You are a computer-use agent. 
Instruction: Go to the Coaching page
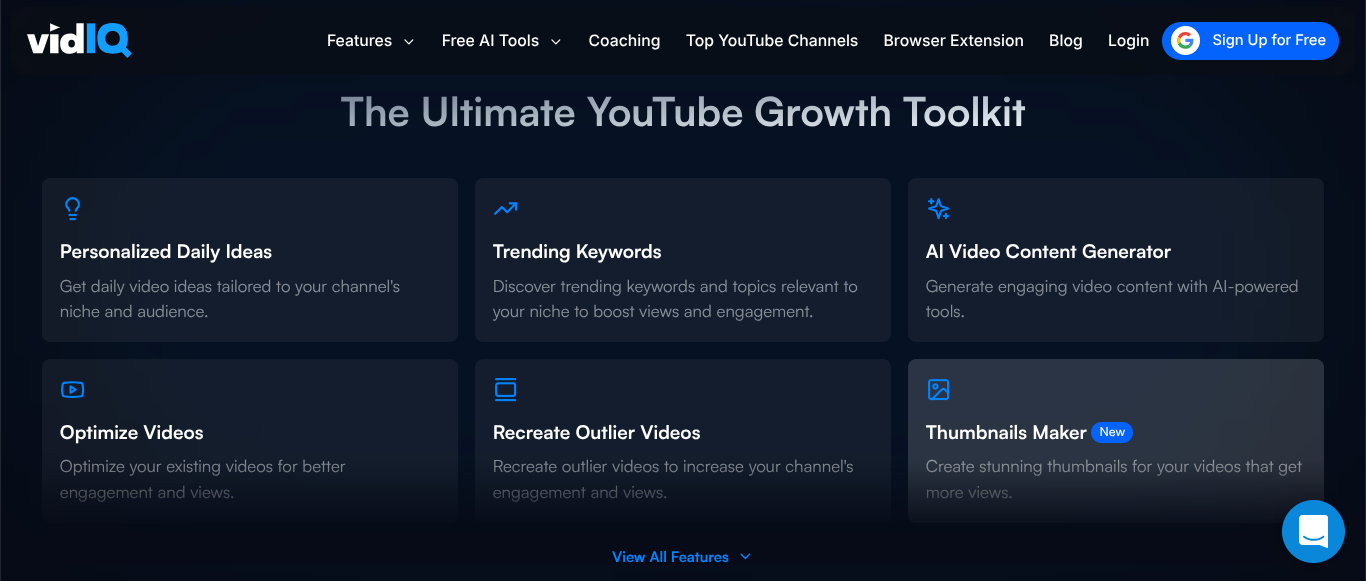tap(624, 41)
